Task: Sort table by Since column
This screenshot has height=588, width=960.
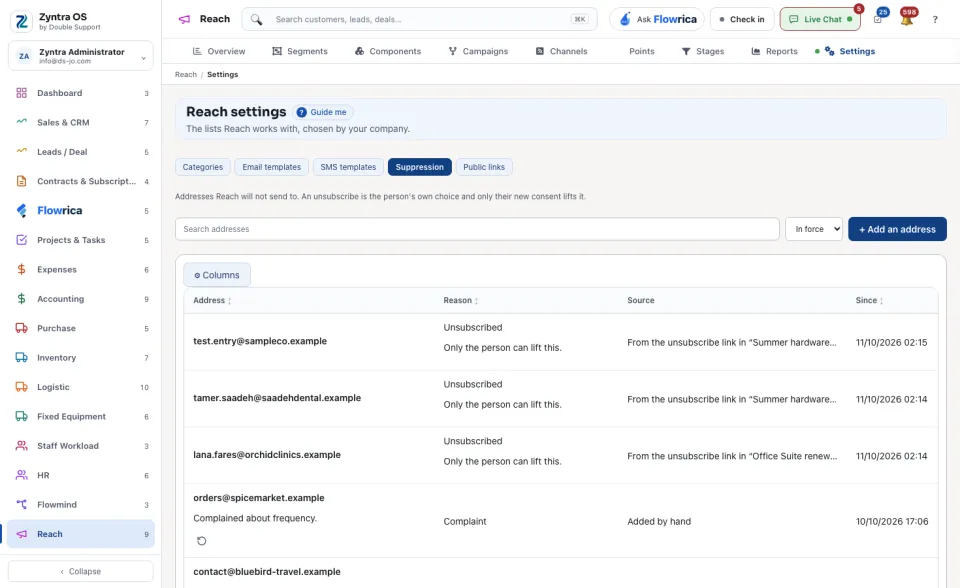Action: pyautogui.click(x=869, y=300)
